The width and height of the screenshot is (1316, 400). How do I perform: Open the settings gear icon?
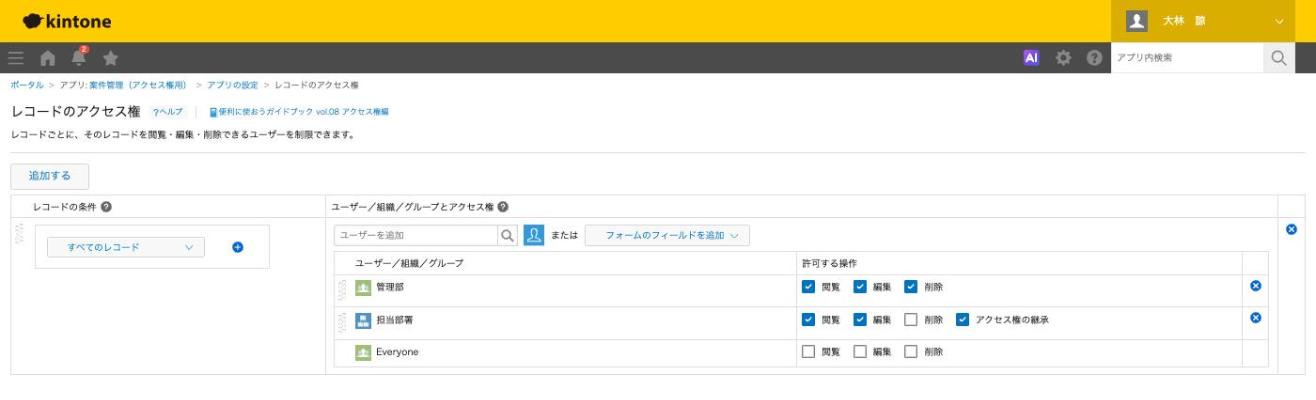coord(1062,58)
